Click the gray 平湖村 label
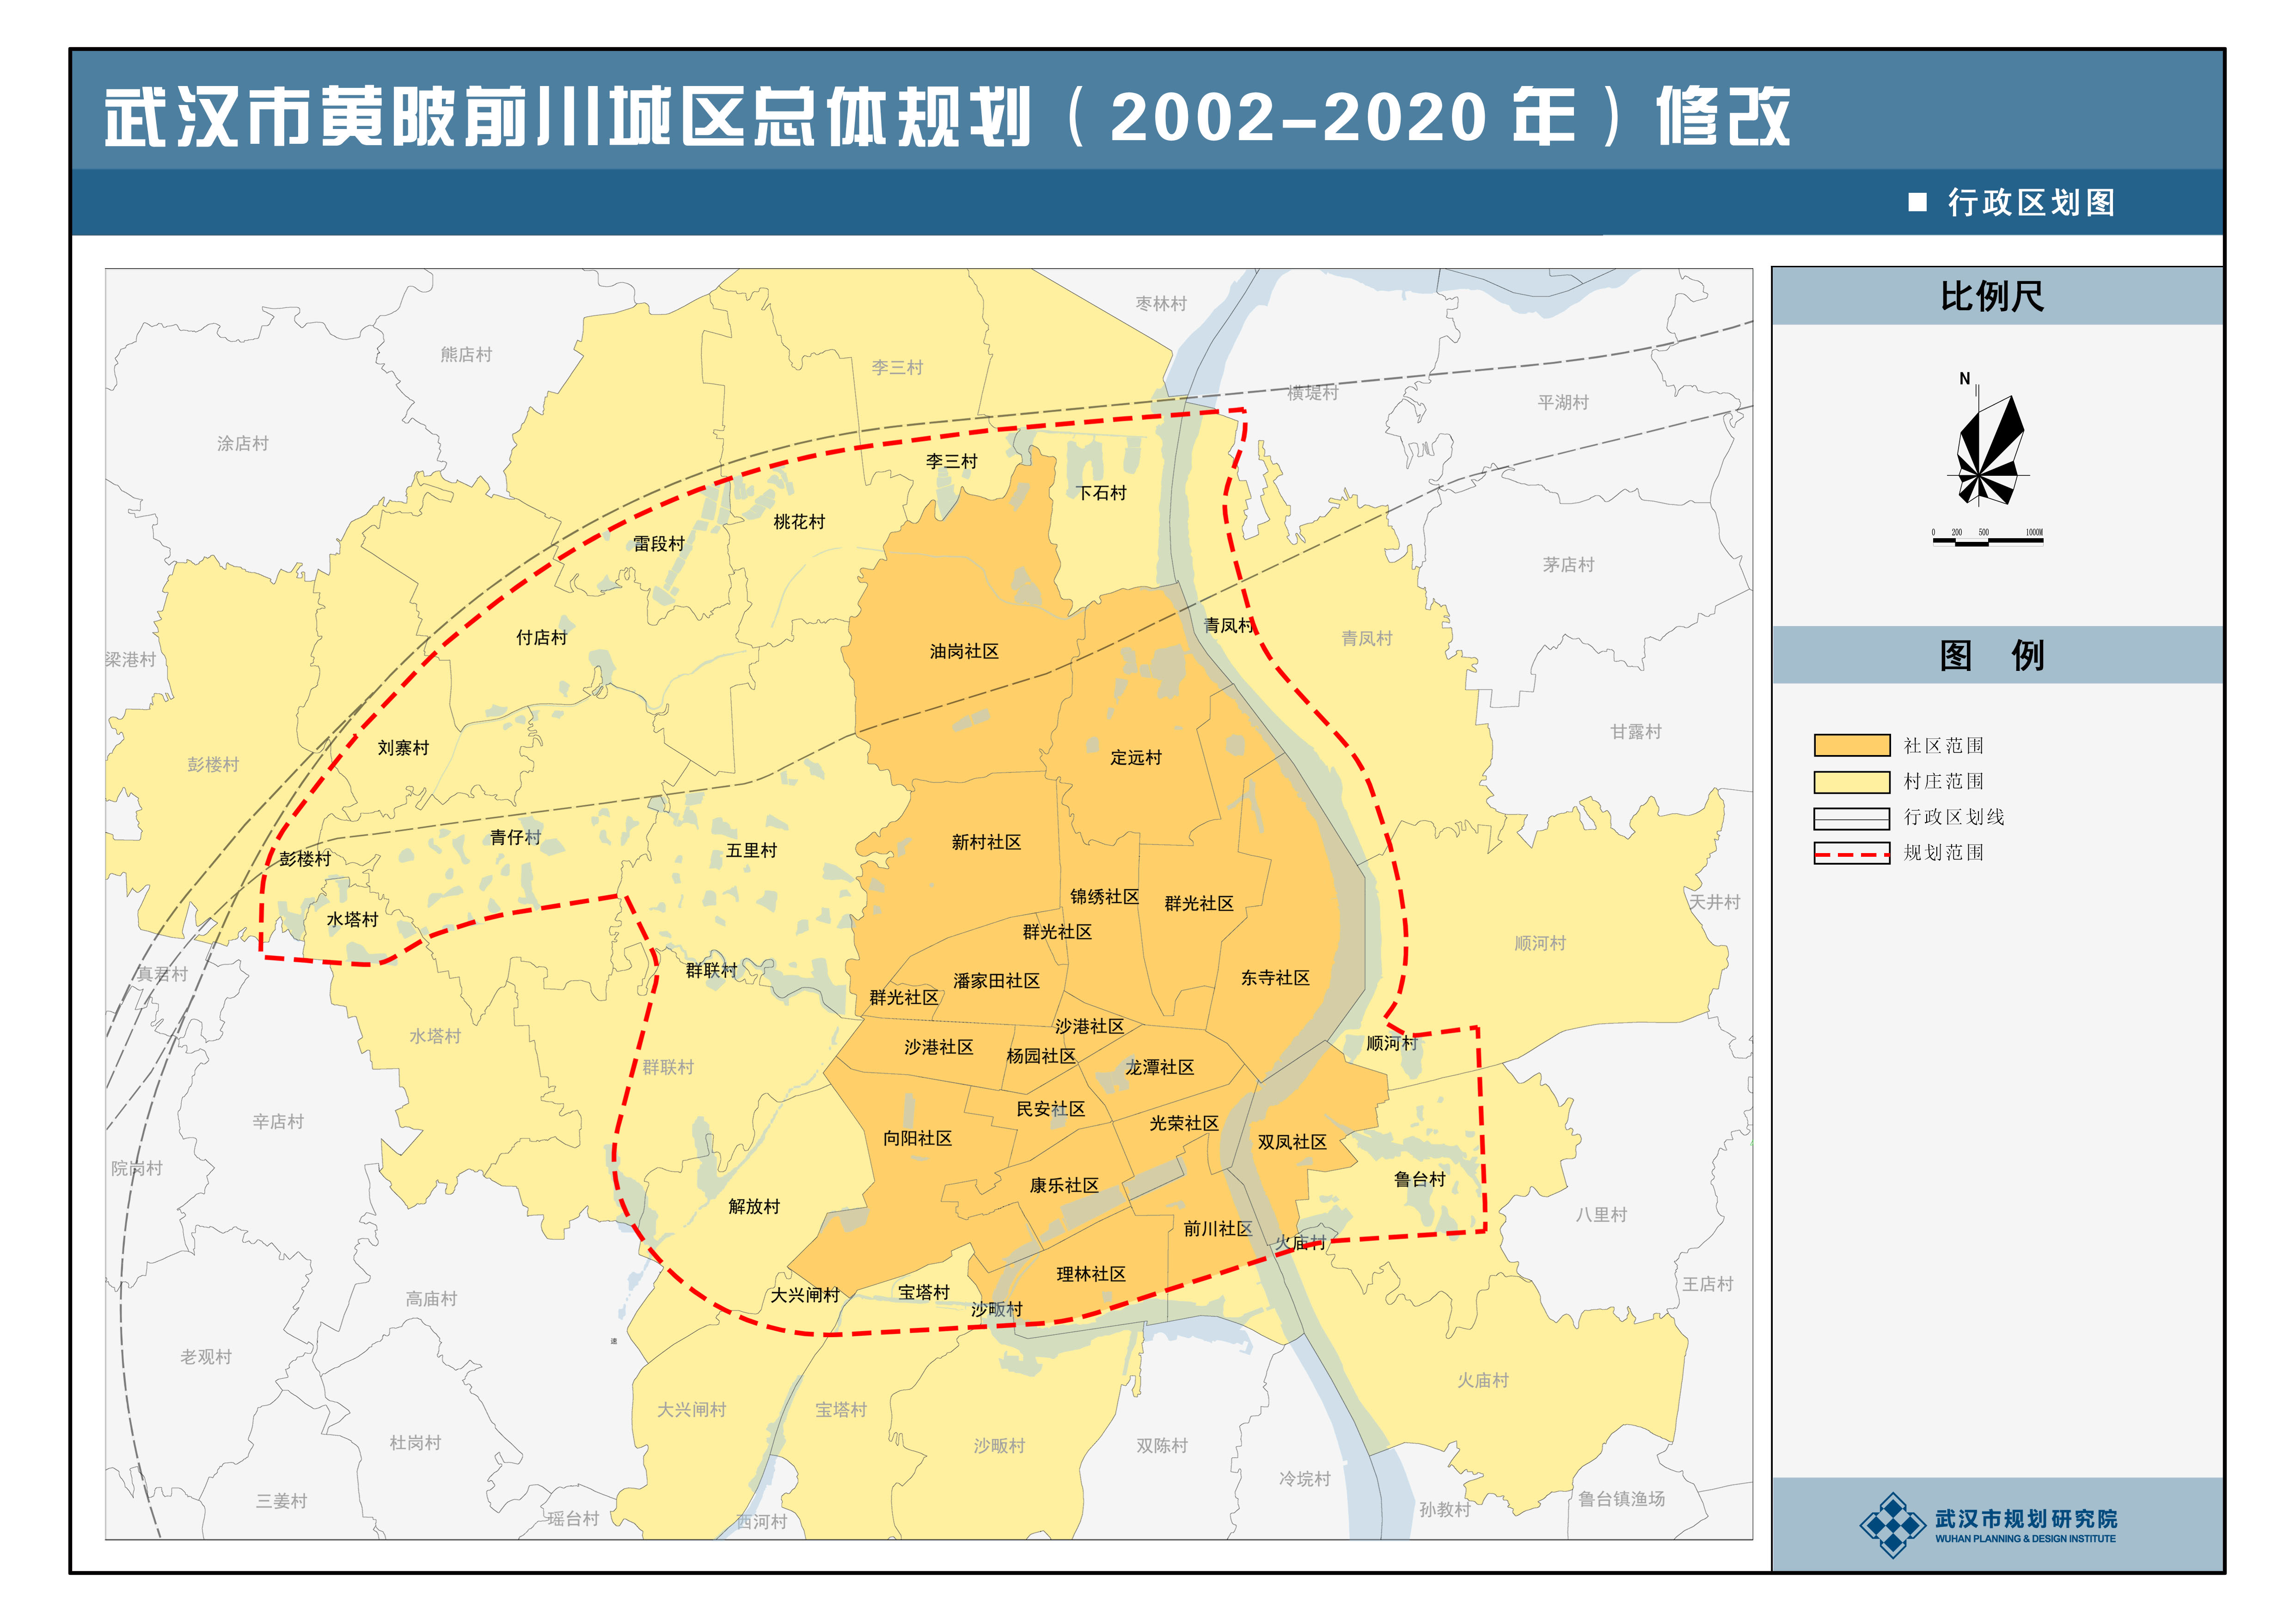Screen dimensions: 2296x1622 (x=1563, y=402)
